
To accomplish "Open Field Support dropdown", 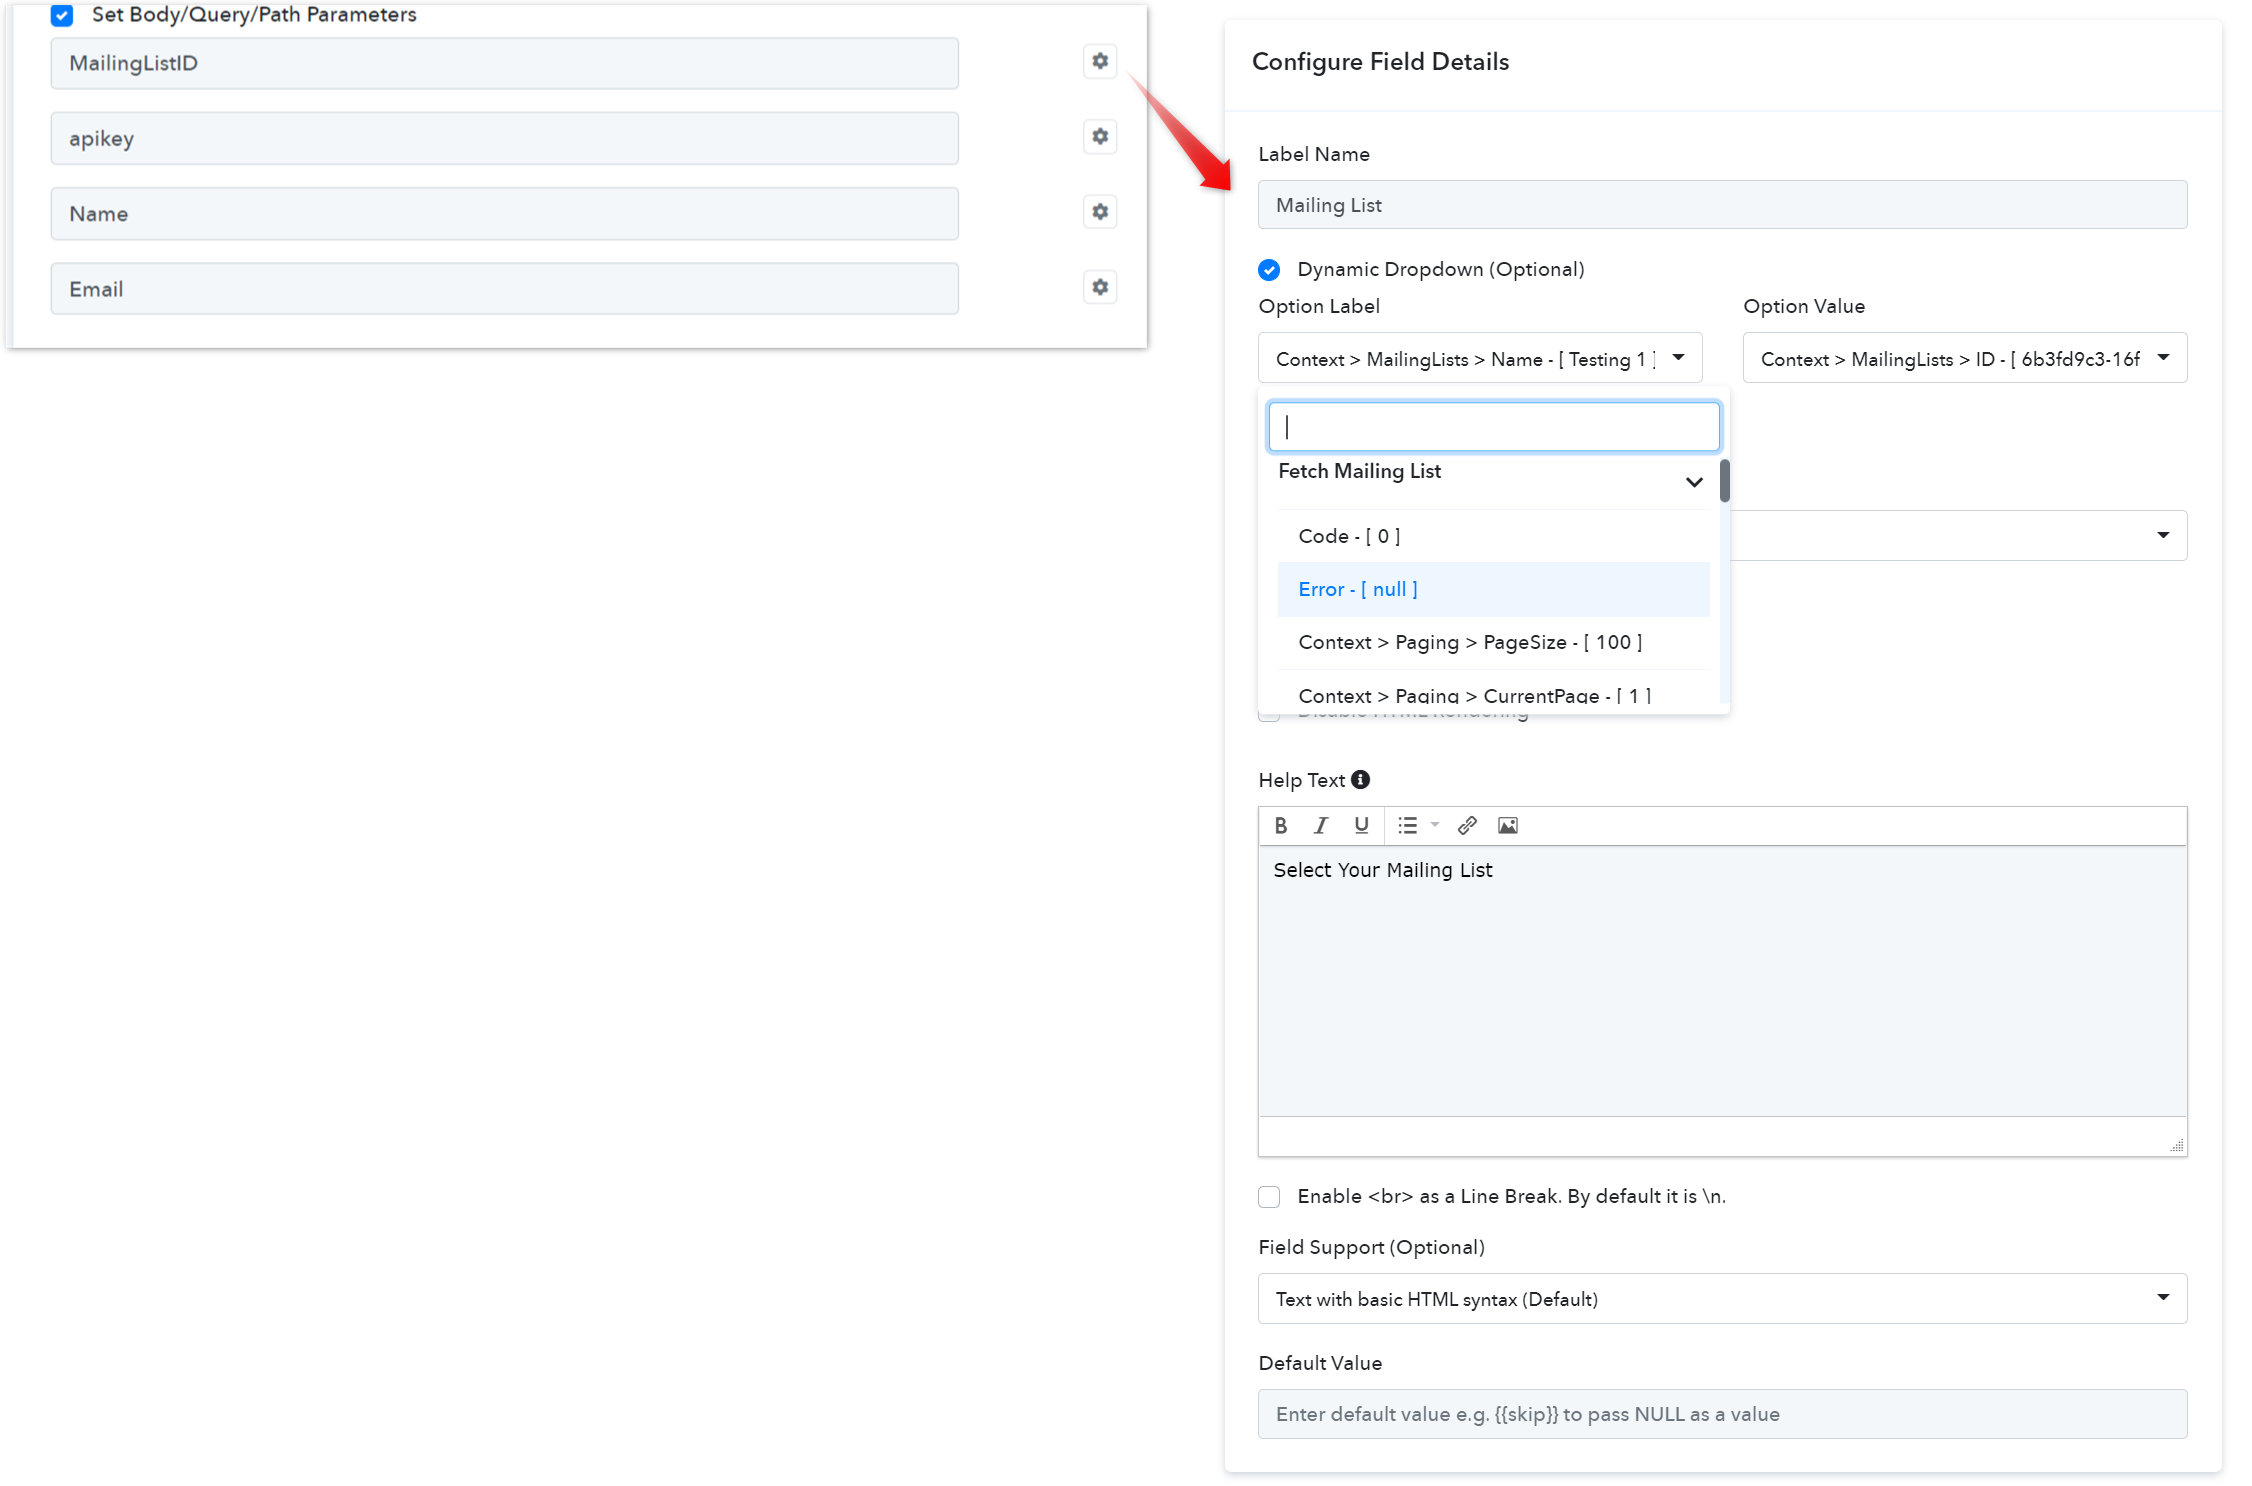I will (x=1722, y=1298).
